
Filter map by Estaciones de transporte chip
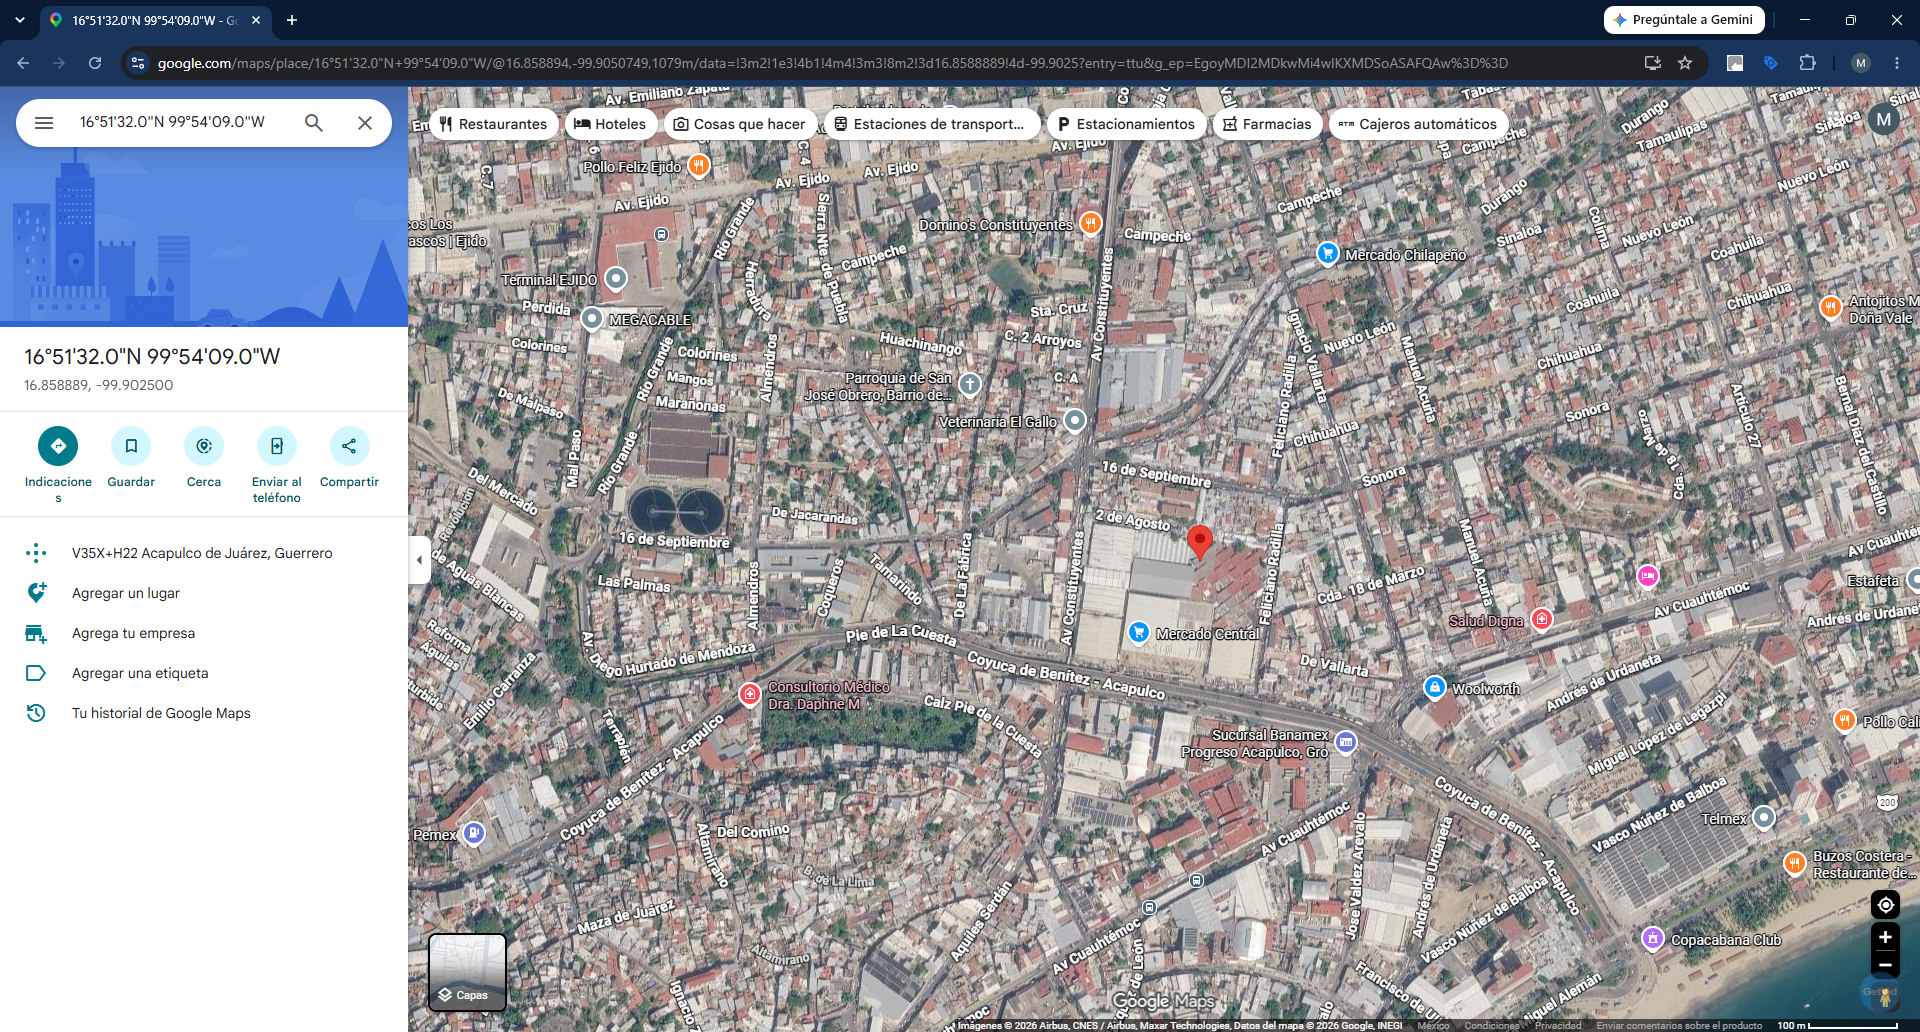[930, 124]
